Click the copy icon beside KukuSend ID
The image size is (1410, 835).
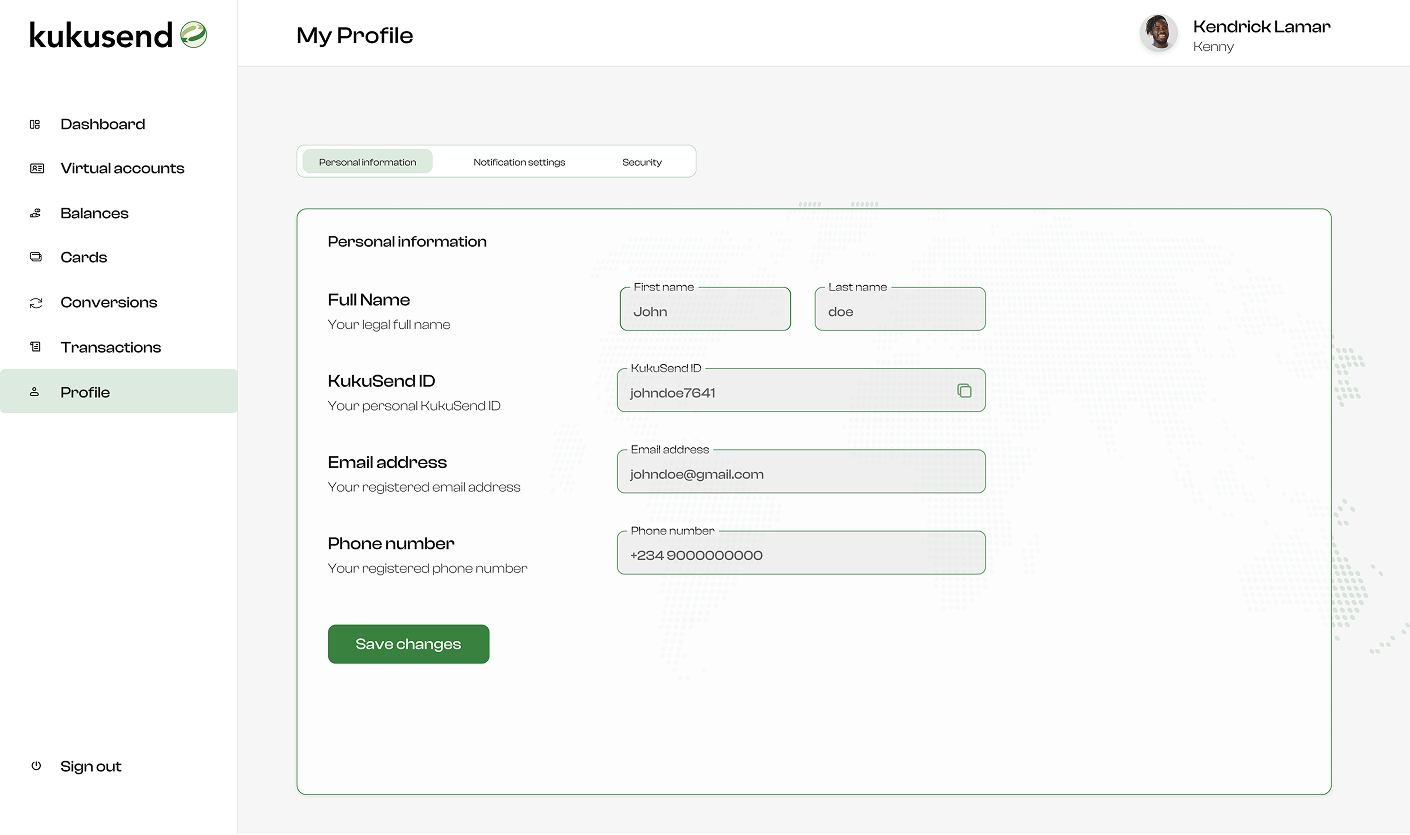(964, 390)
